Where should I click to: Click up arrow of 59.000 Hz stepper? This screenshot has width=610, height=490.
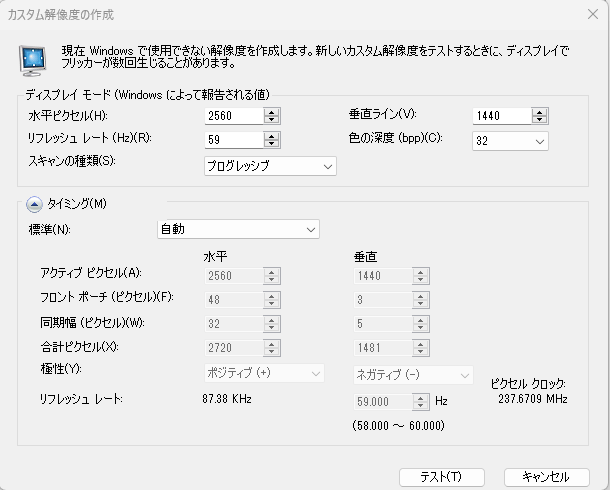(x=421, y=398)
